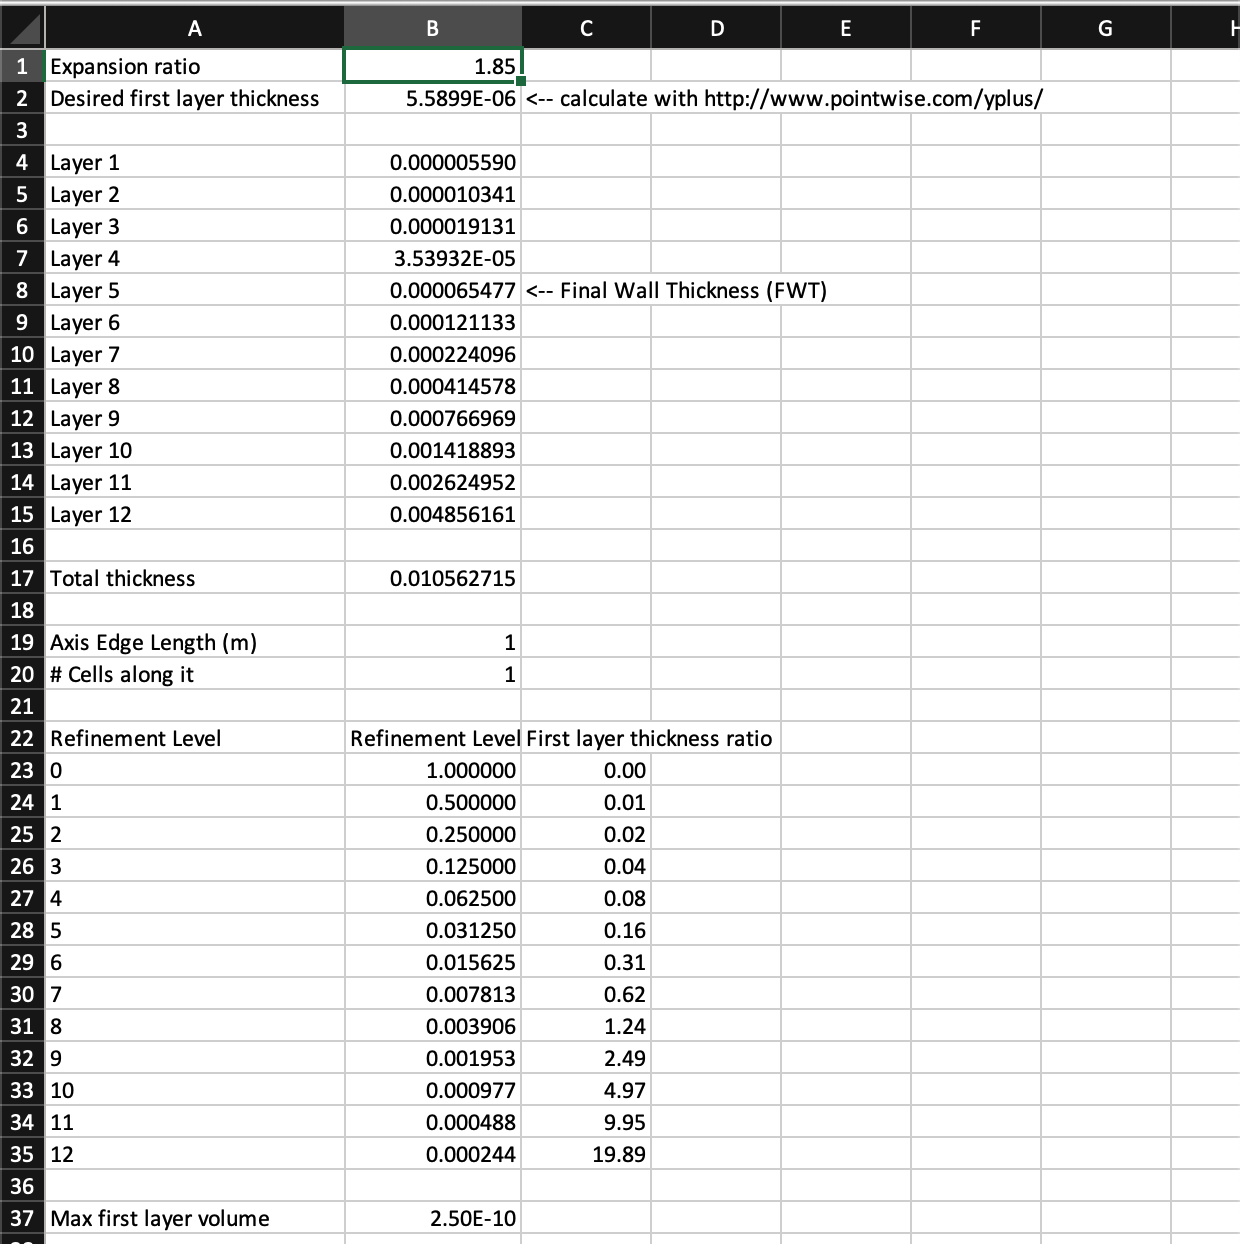Click value 0.001418893
The height and width of the screenshot is (1244, 1240).
(x=433, y=450)
